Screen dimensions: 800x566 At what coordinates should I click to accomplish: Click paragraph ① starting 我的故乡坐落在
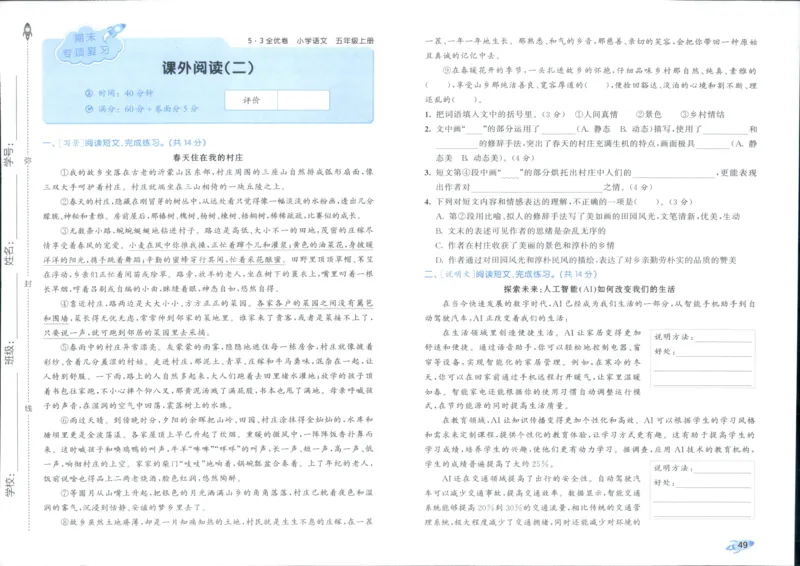pyautogui.click(x=208, y=179)
